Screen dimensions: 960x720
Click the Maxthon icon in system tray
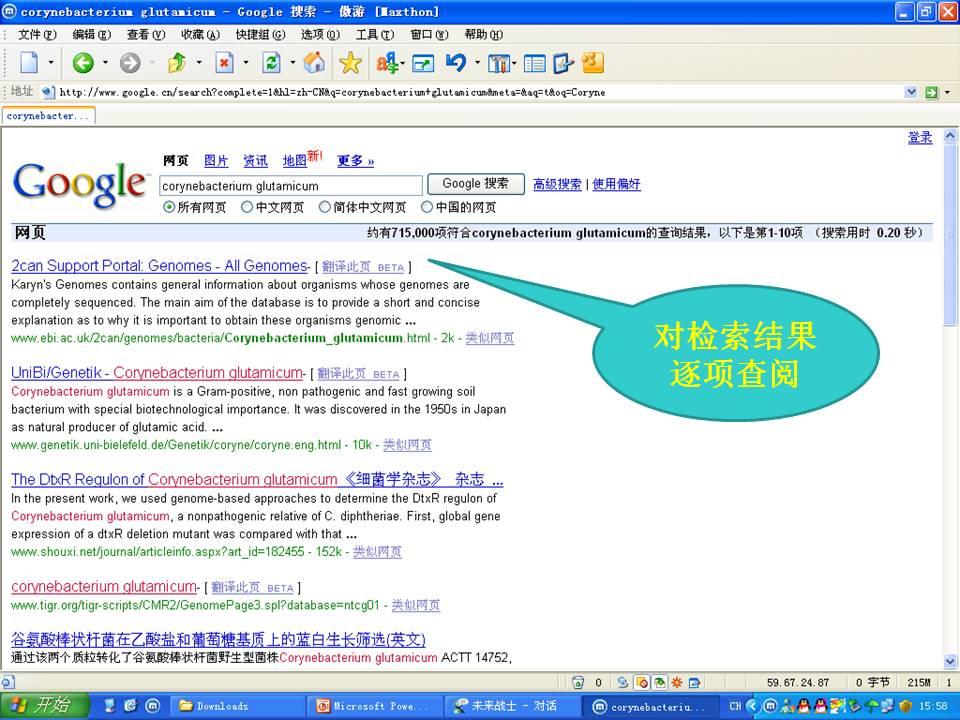coord(770,705)
